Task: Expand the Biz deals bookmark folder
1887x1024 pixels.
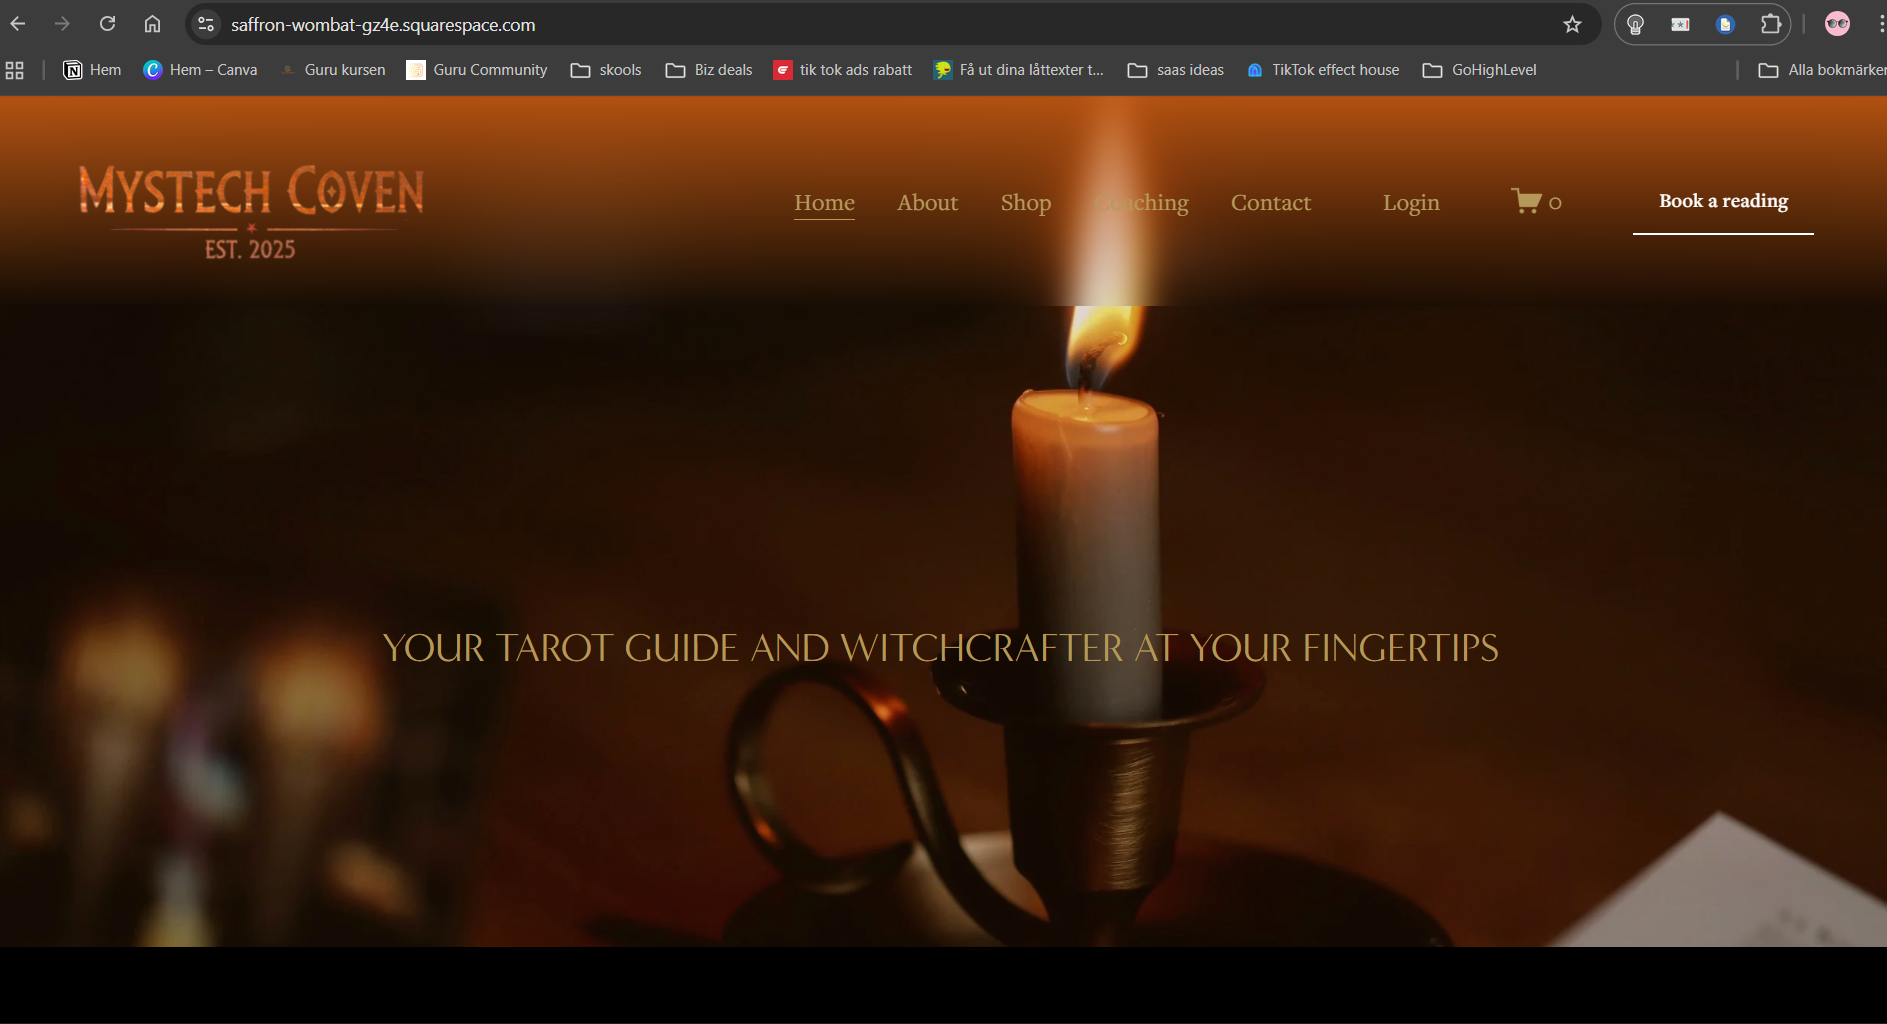Action: pos(707,69)
